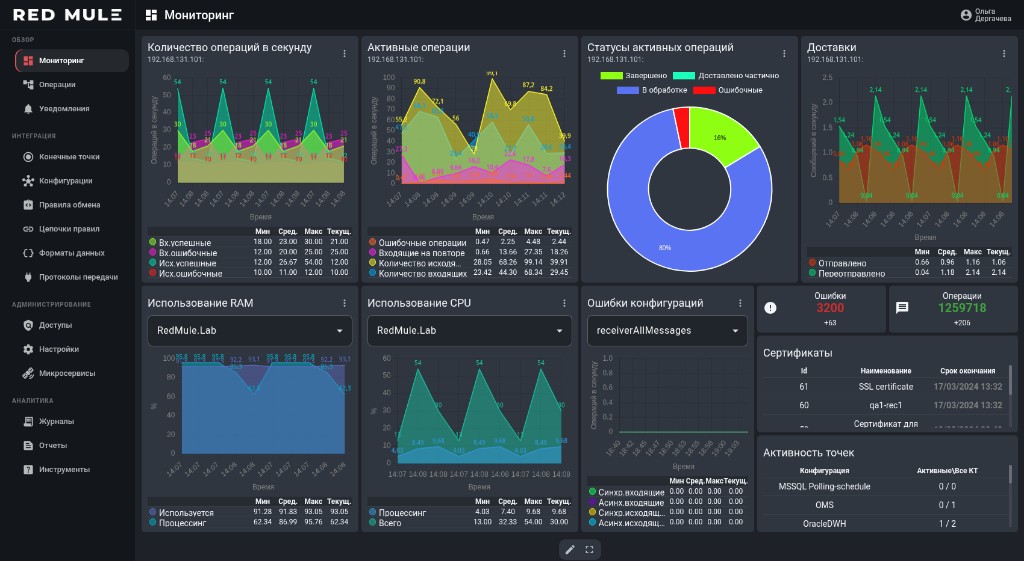This screenshot has height=561, width=1024.
Task: Click the Журналы icon
Action: pyautogui.click(x=28, y=421)
